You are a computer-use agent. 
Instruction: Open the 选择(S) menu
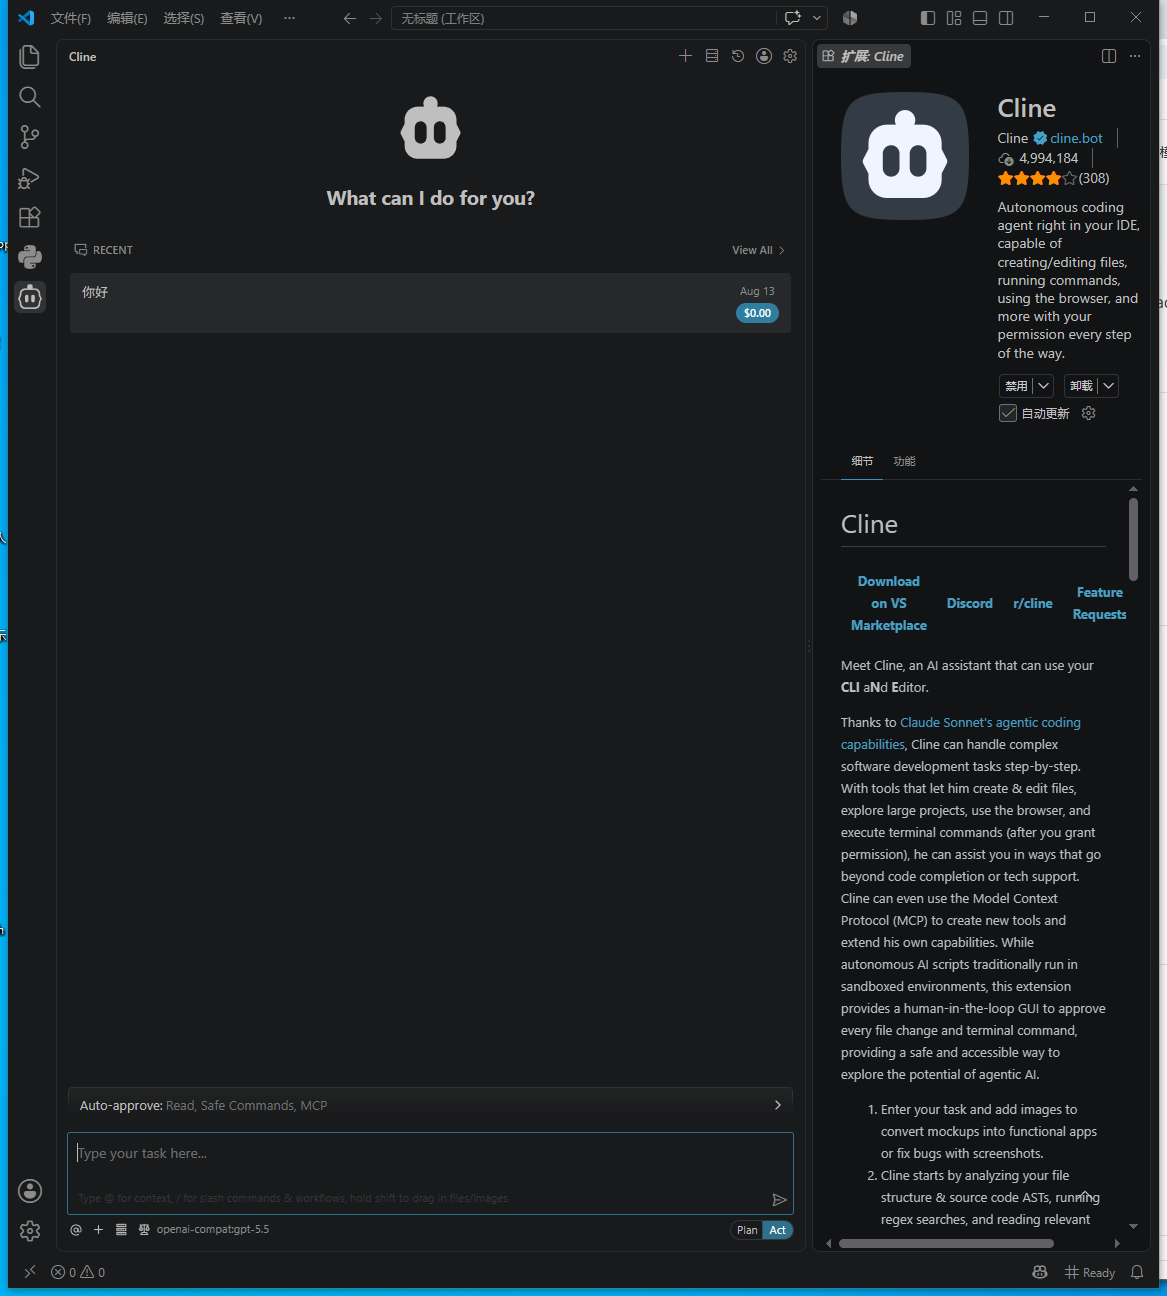[184, 18]
